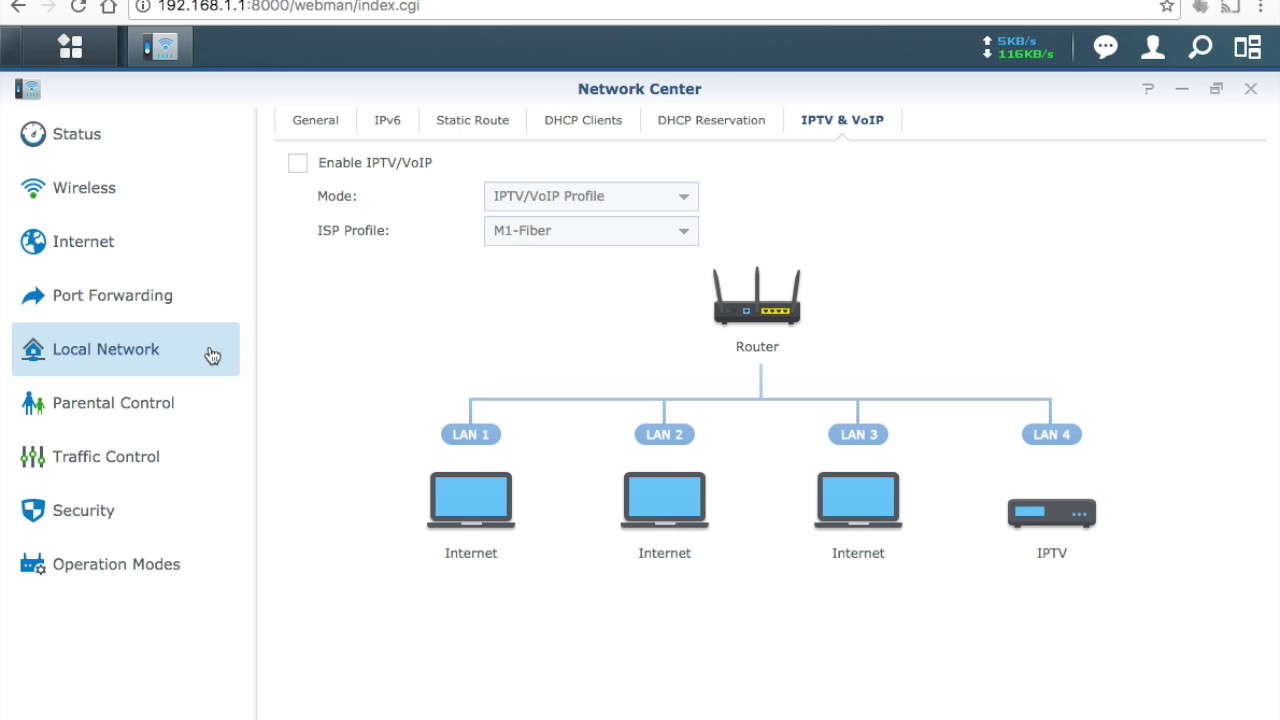Open the ISP Profile dropdown M1-Fiber
Viewport: 1280px width, 720px height.
591,231
